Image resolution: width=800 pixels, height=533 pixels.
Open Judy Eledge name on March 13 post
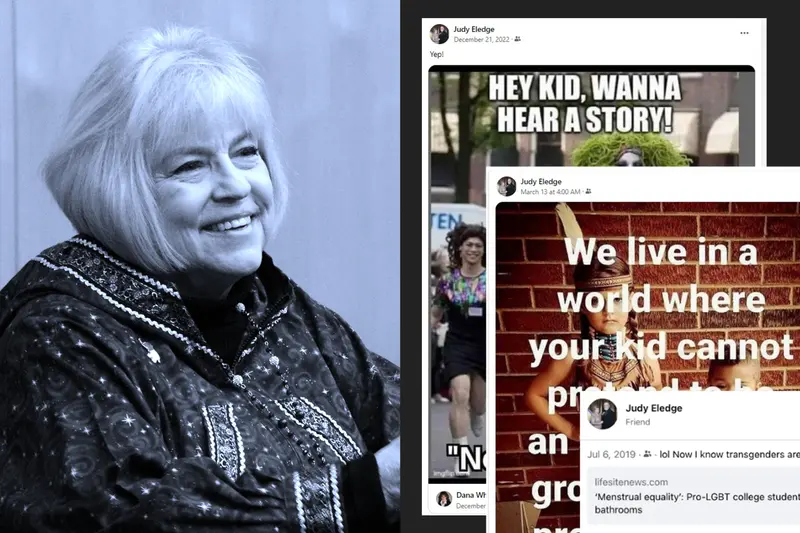(541, 182)
